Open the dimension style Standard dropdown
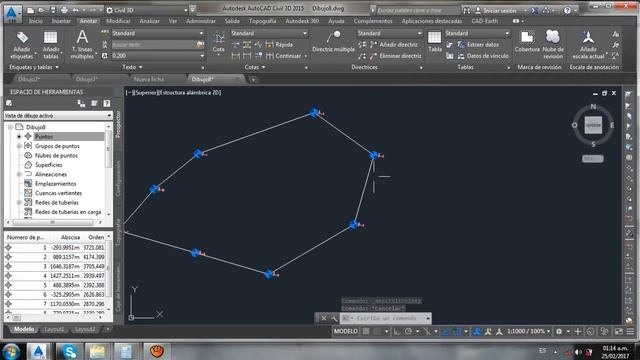Screen dimensions: 640x360 point(269,33)
